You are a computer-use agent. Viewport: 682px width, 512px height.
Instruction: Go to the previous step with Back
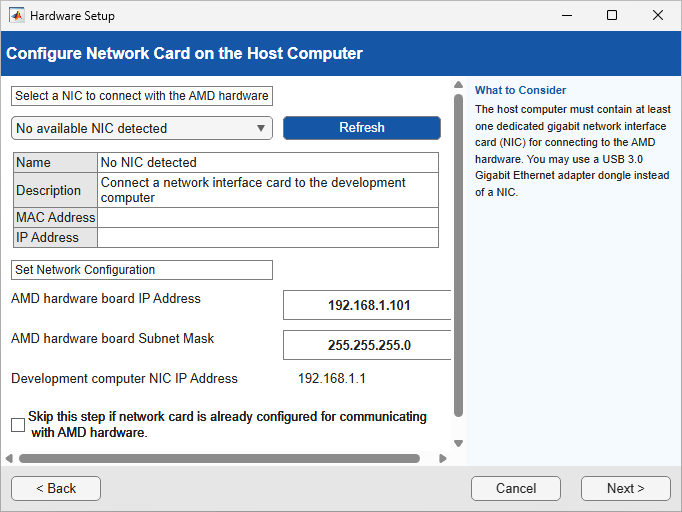click(56, 488)
